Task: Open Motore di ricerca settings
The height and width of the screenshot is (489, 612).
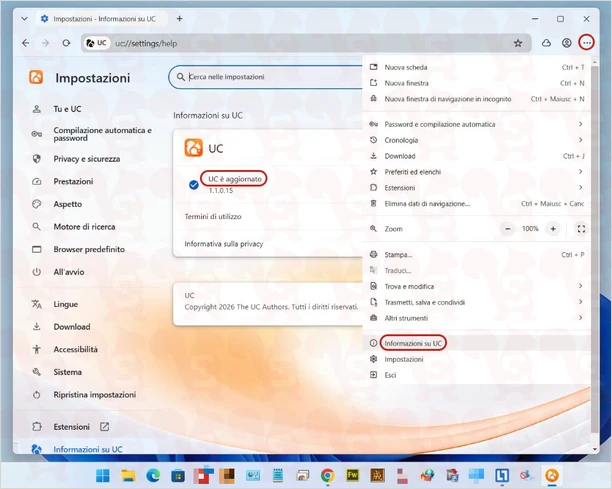Action: click(x=84, y=227)
